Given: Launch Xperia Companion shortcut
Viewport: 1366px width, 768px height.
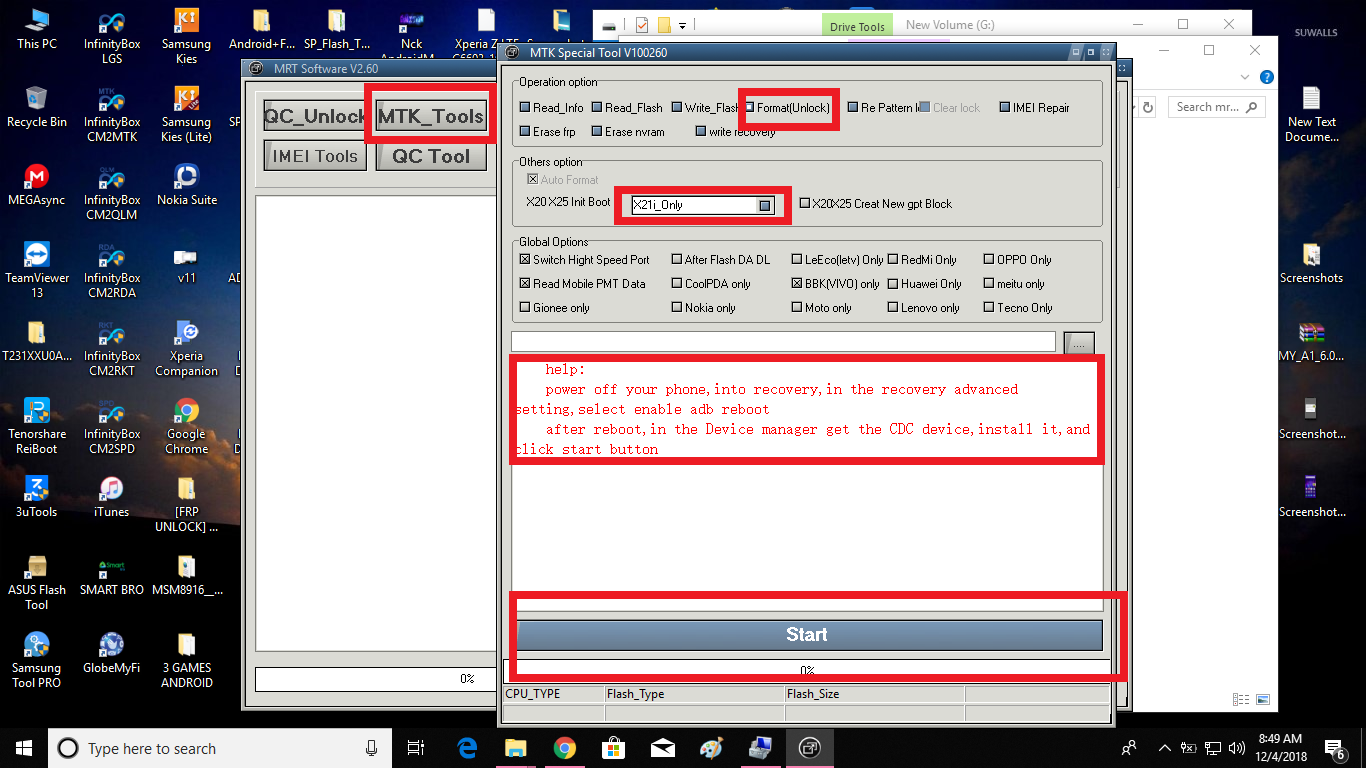Looking at the screenshot, I should tap(186, 348).
